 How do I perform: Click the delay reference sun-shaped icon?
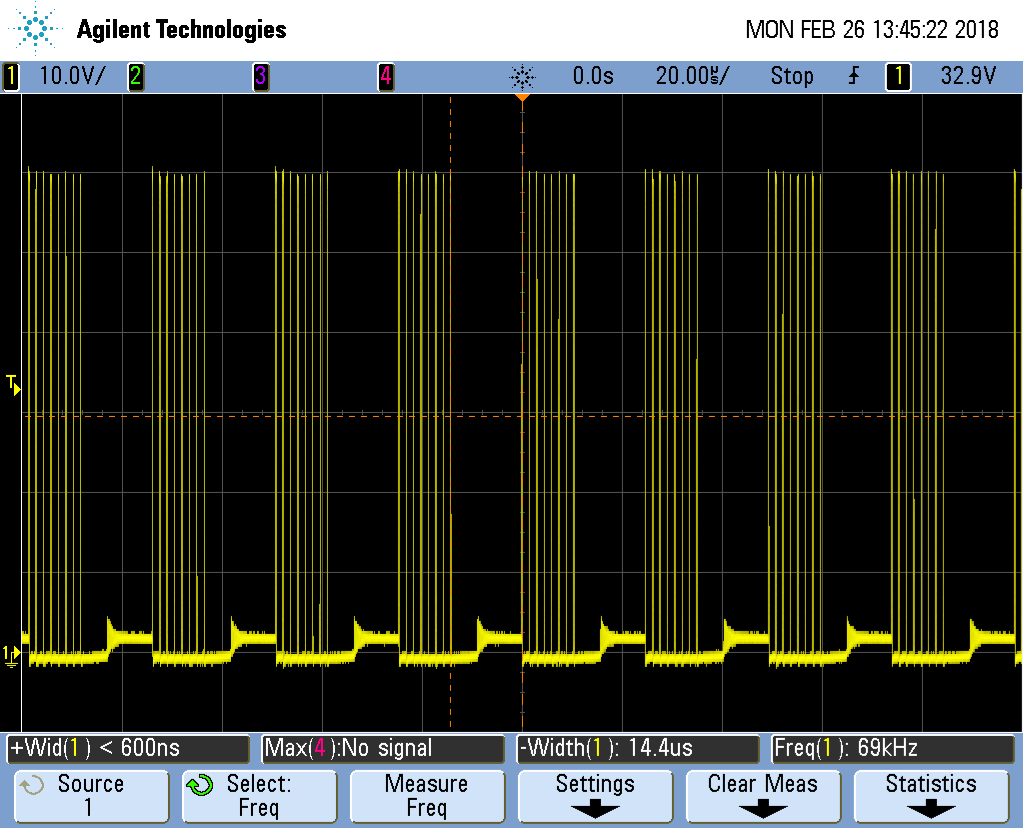pyautogui.click(x=522, y=77)
